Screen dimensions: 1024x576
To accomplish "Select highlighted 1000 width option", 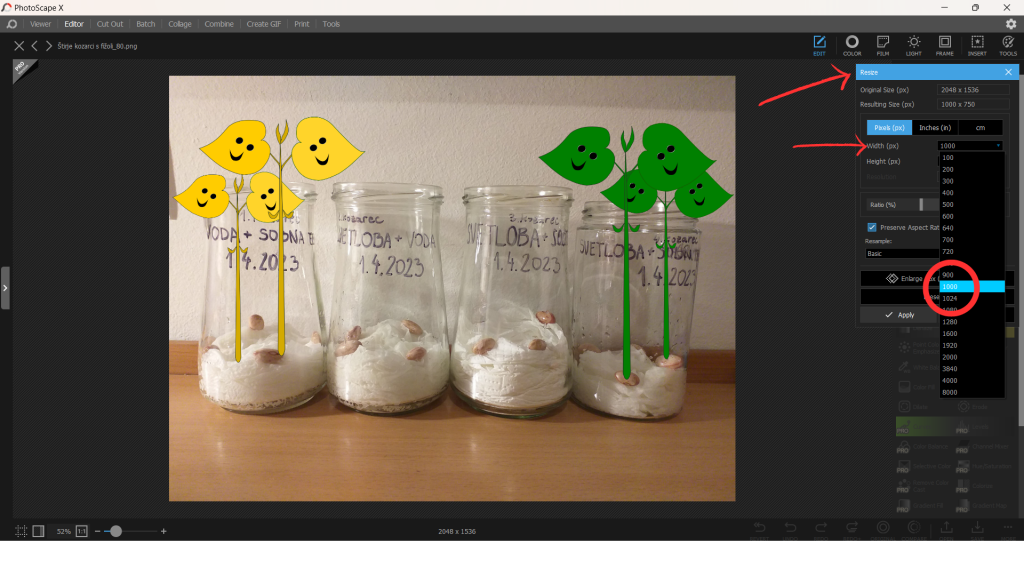I will point(972,287).
